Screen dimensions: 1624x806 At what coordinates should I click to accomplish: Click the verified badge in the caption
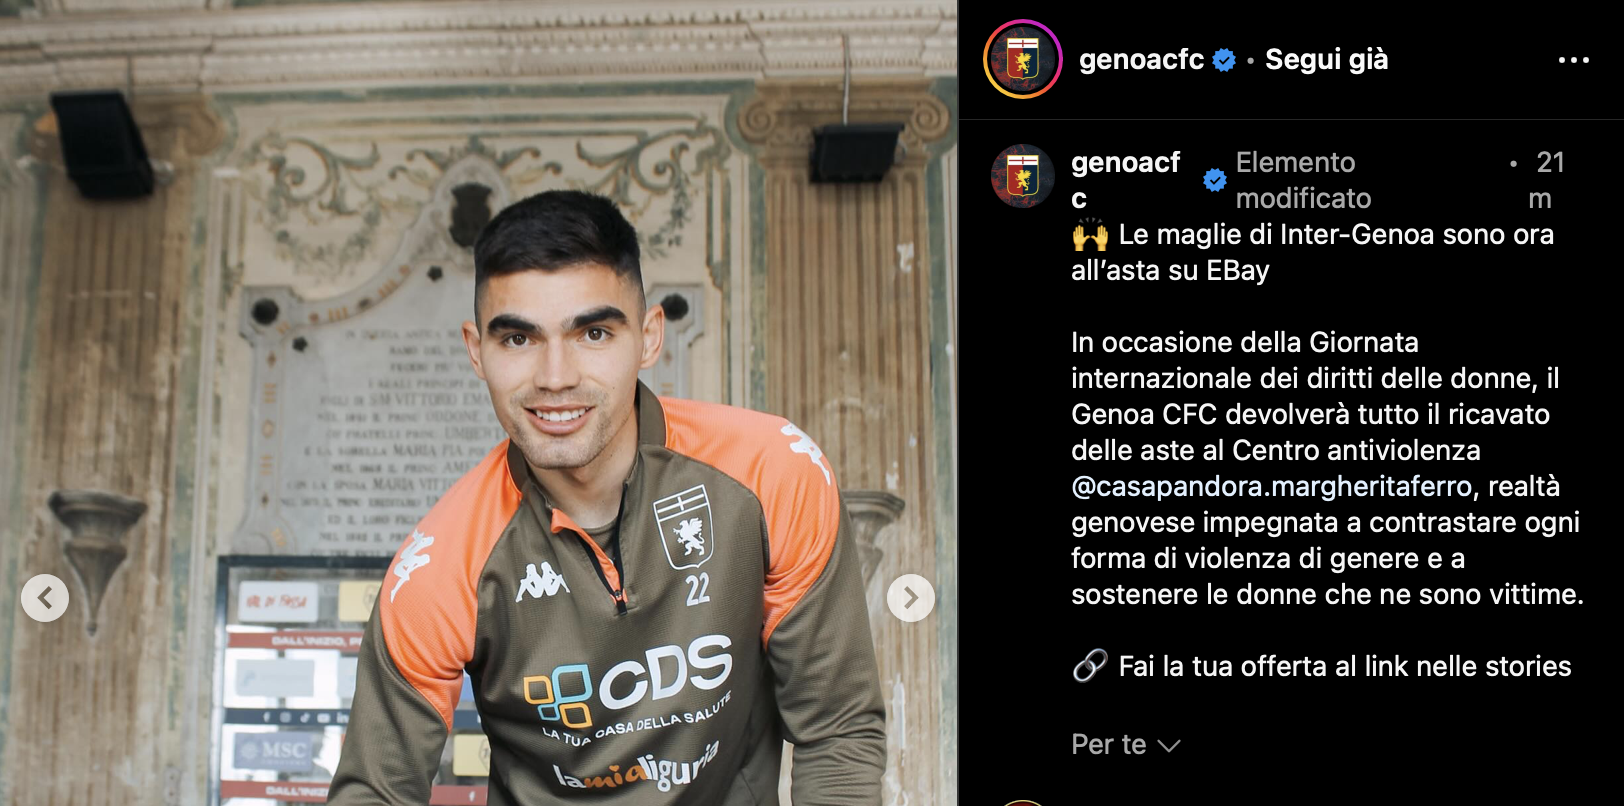coord(1214,180)
